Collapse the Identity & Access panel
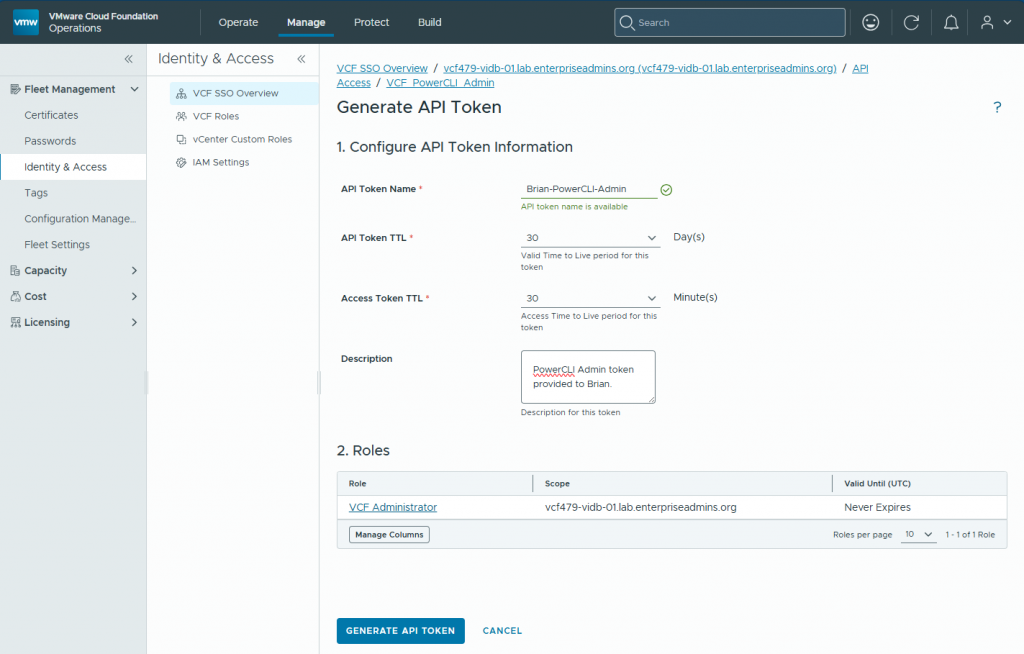This screenshot has width=1024, height=654. pyautogui.click(x=301, y=59)
